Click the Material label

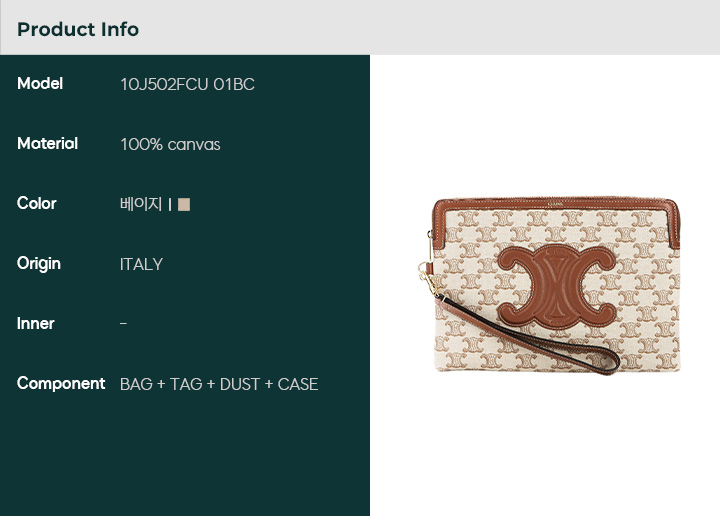click(47, 144)
